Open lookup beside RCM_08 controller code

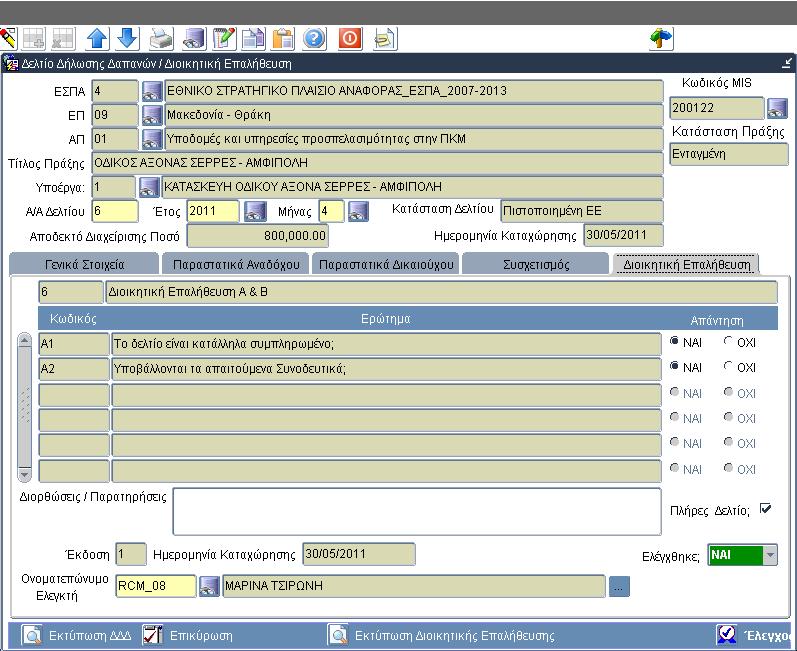click(x=209, y=586)
